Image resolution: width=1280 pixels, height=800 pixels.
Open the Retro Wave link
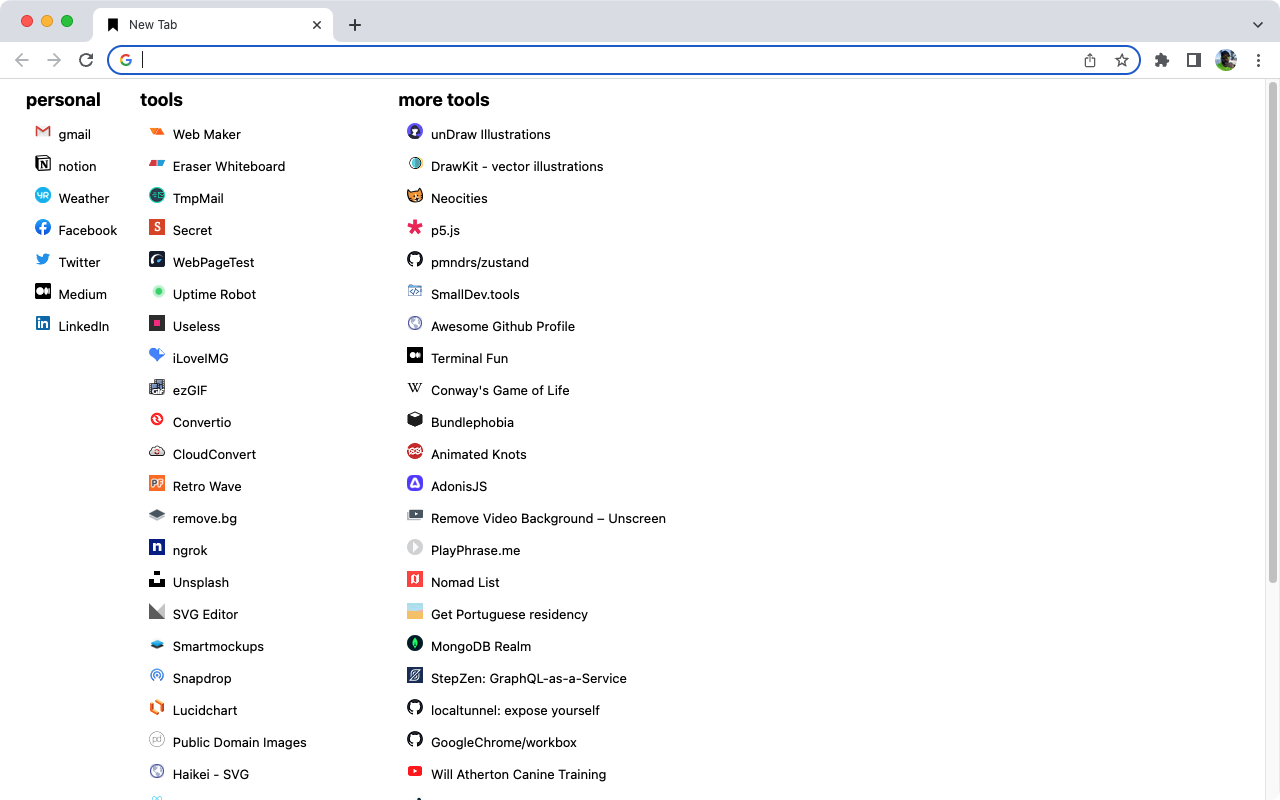point(207,486)
